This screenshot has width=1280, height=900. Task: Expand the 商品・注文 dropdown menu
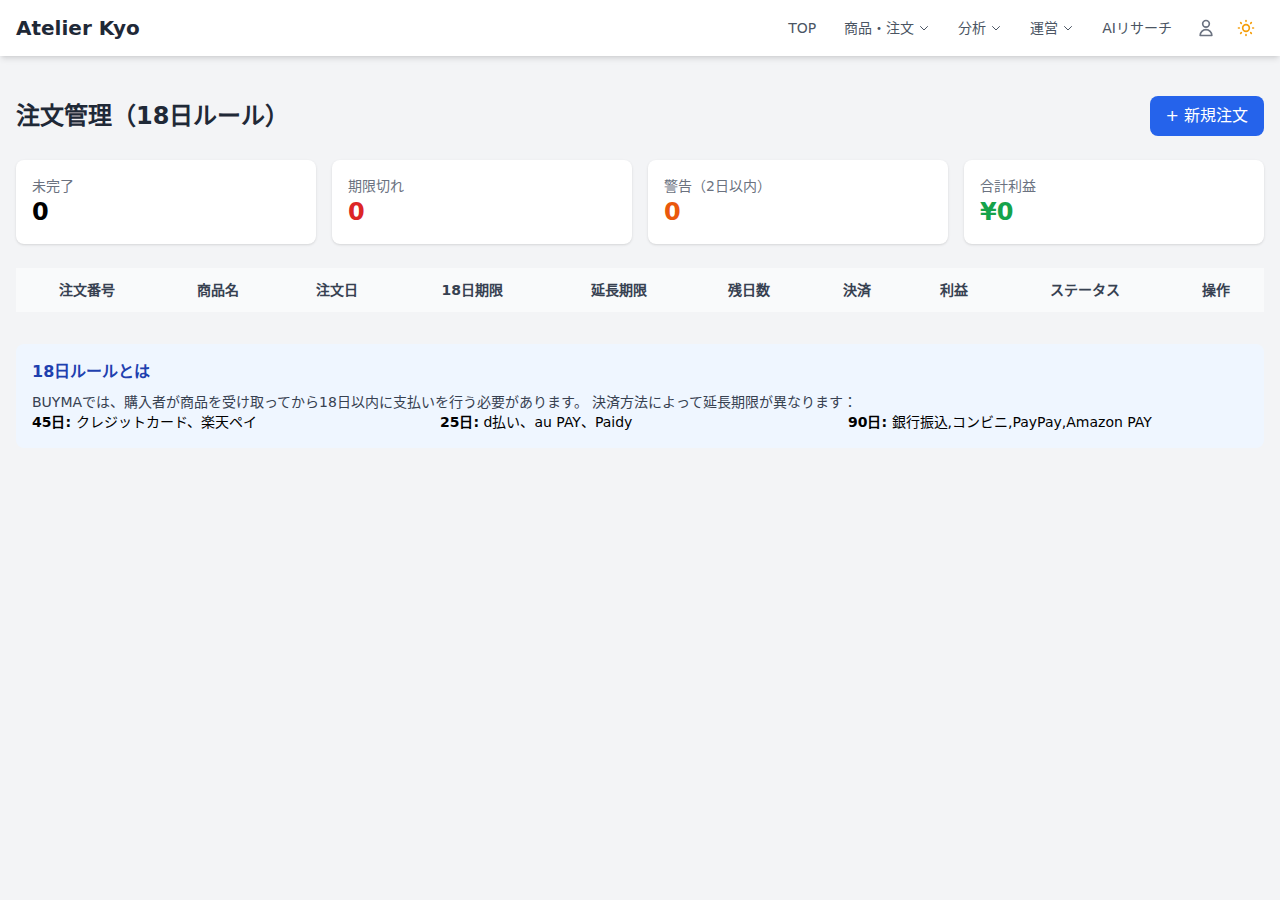click(x=886, y=28)
